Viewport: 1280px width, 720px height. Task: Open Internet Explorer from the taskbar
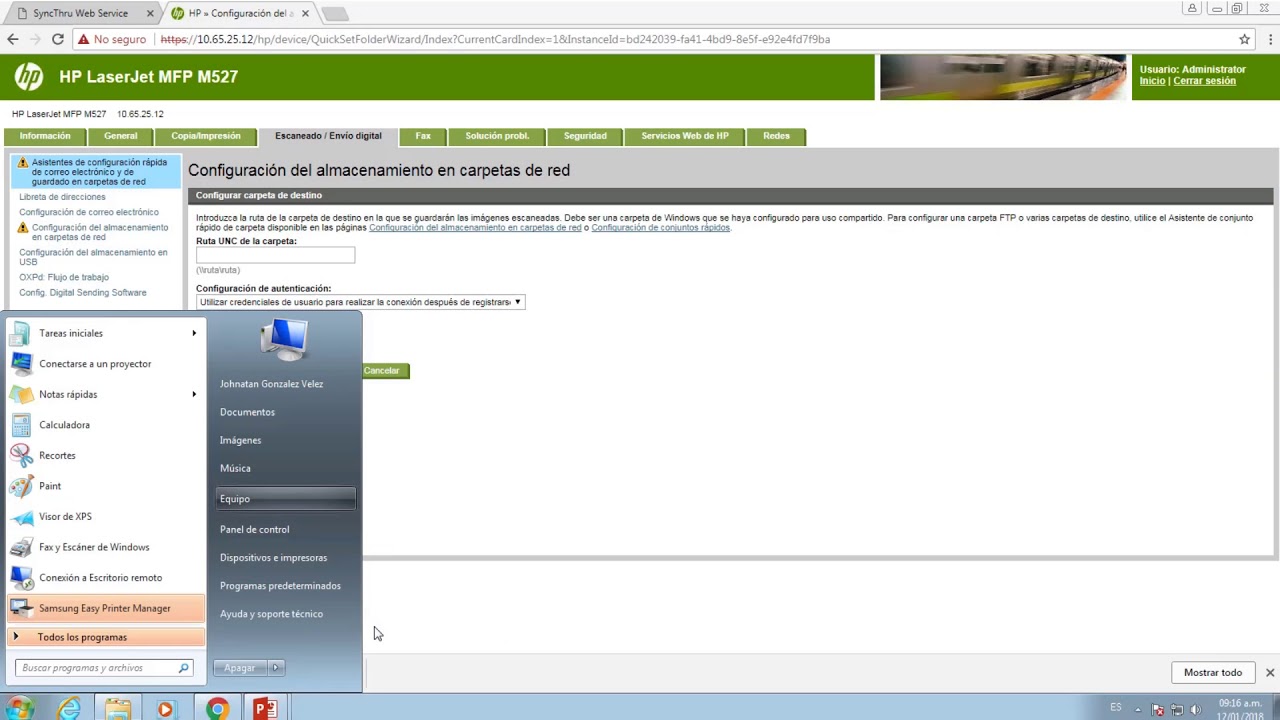tap(68, 709)
